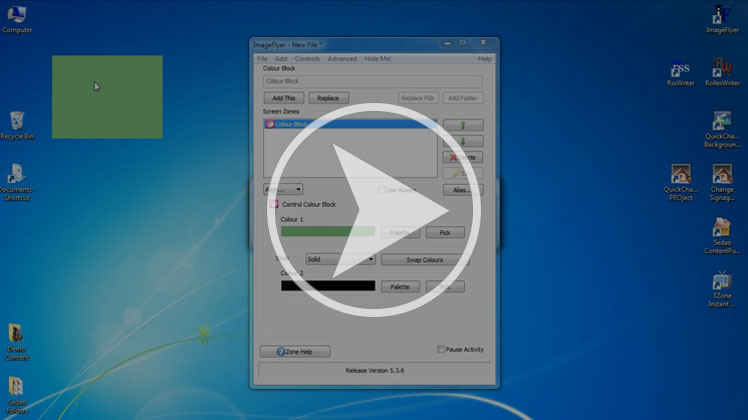748x420 pixels.
Task: Select the QuickChange PROject shortcut icon
Action: [680, 183]
